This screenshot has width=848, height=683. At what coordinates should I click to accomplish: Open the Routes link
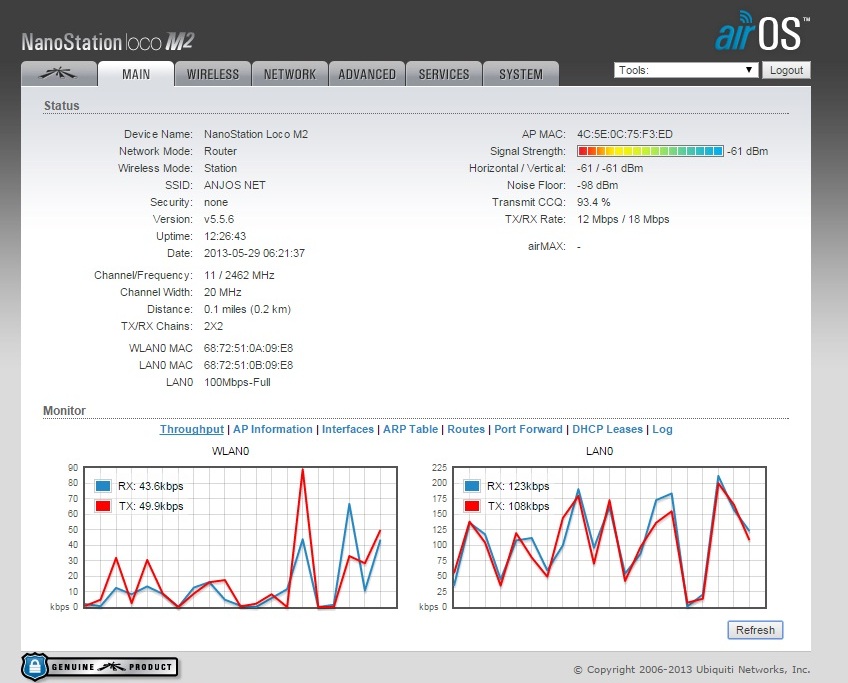coord(466,429)
